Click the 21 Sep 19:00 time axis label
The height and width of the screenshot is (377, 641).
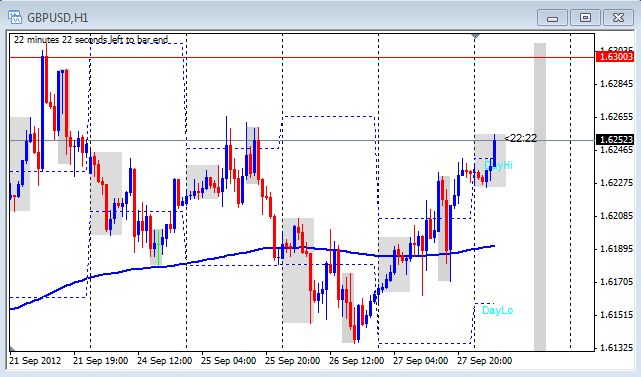[101, 361]
